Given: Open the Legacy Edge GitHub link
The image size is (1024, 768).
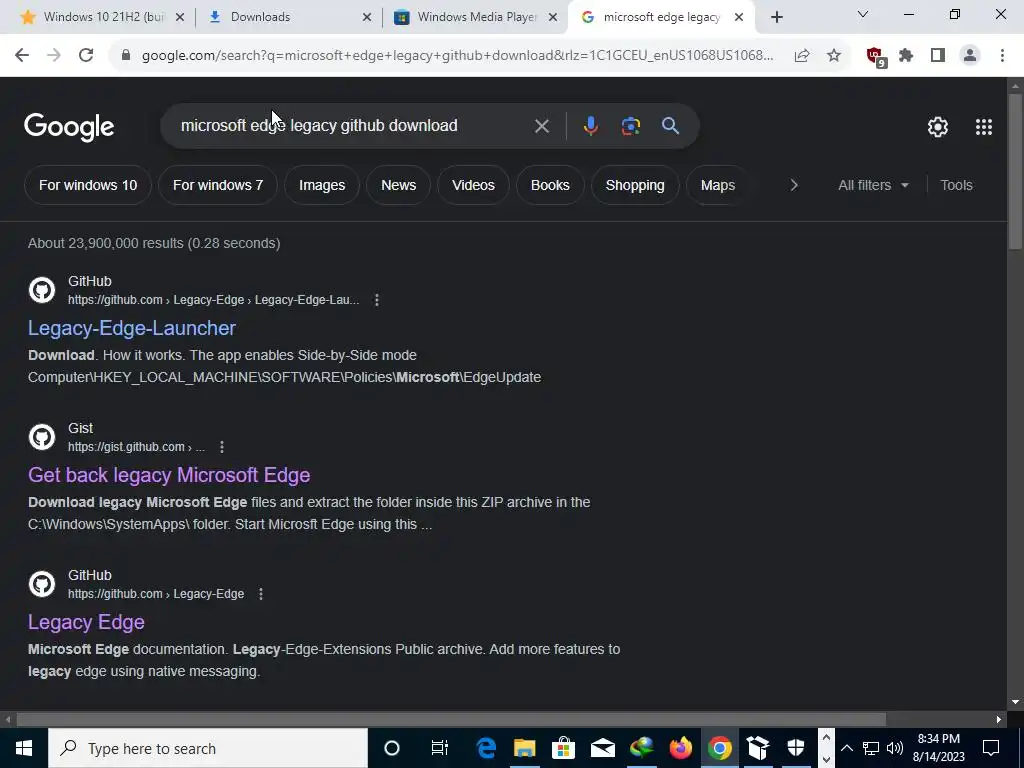Looking at the screenshot, I should (x=86, y=622).
